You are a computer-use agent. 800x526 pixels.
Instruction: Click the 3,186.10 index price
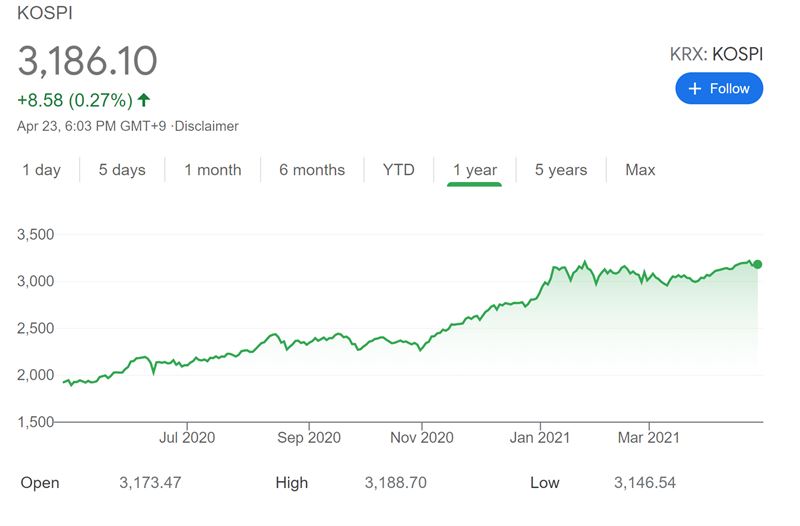(88, 61)
